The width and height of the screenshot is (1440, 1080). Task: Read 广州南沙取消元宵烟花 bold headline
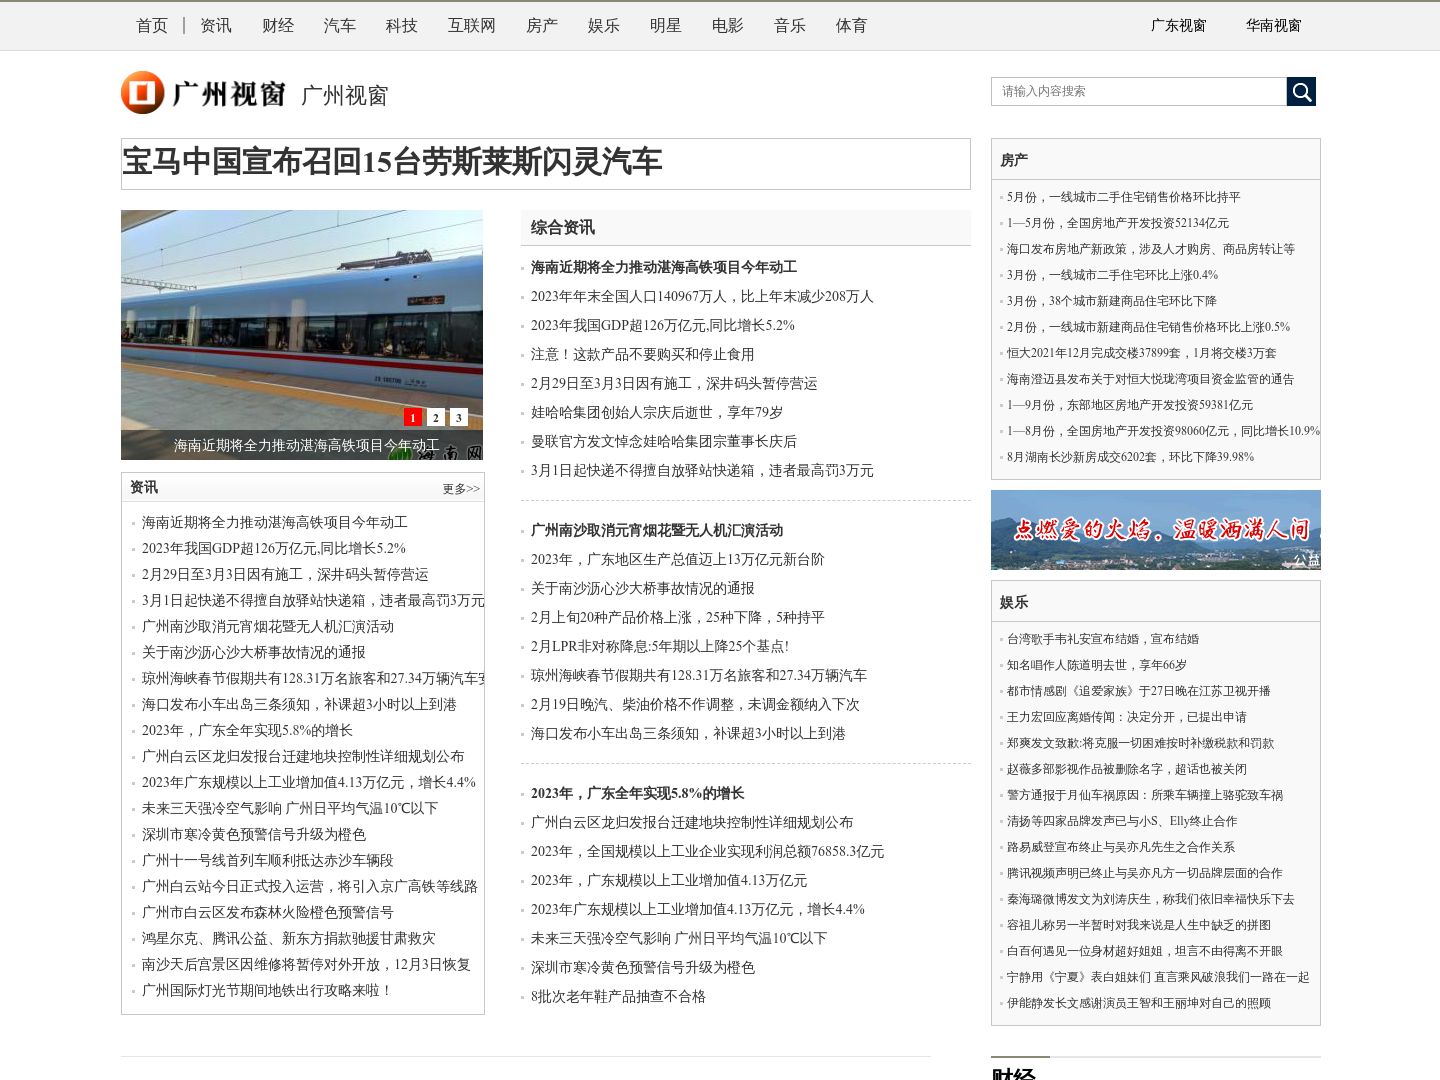pos(657,530)
